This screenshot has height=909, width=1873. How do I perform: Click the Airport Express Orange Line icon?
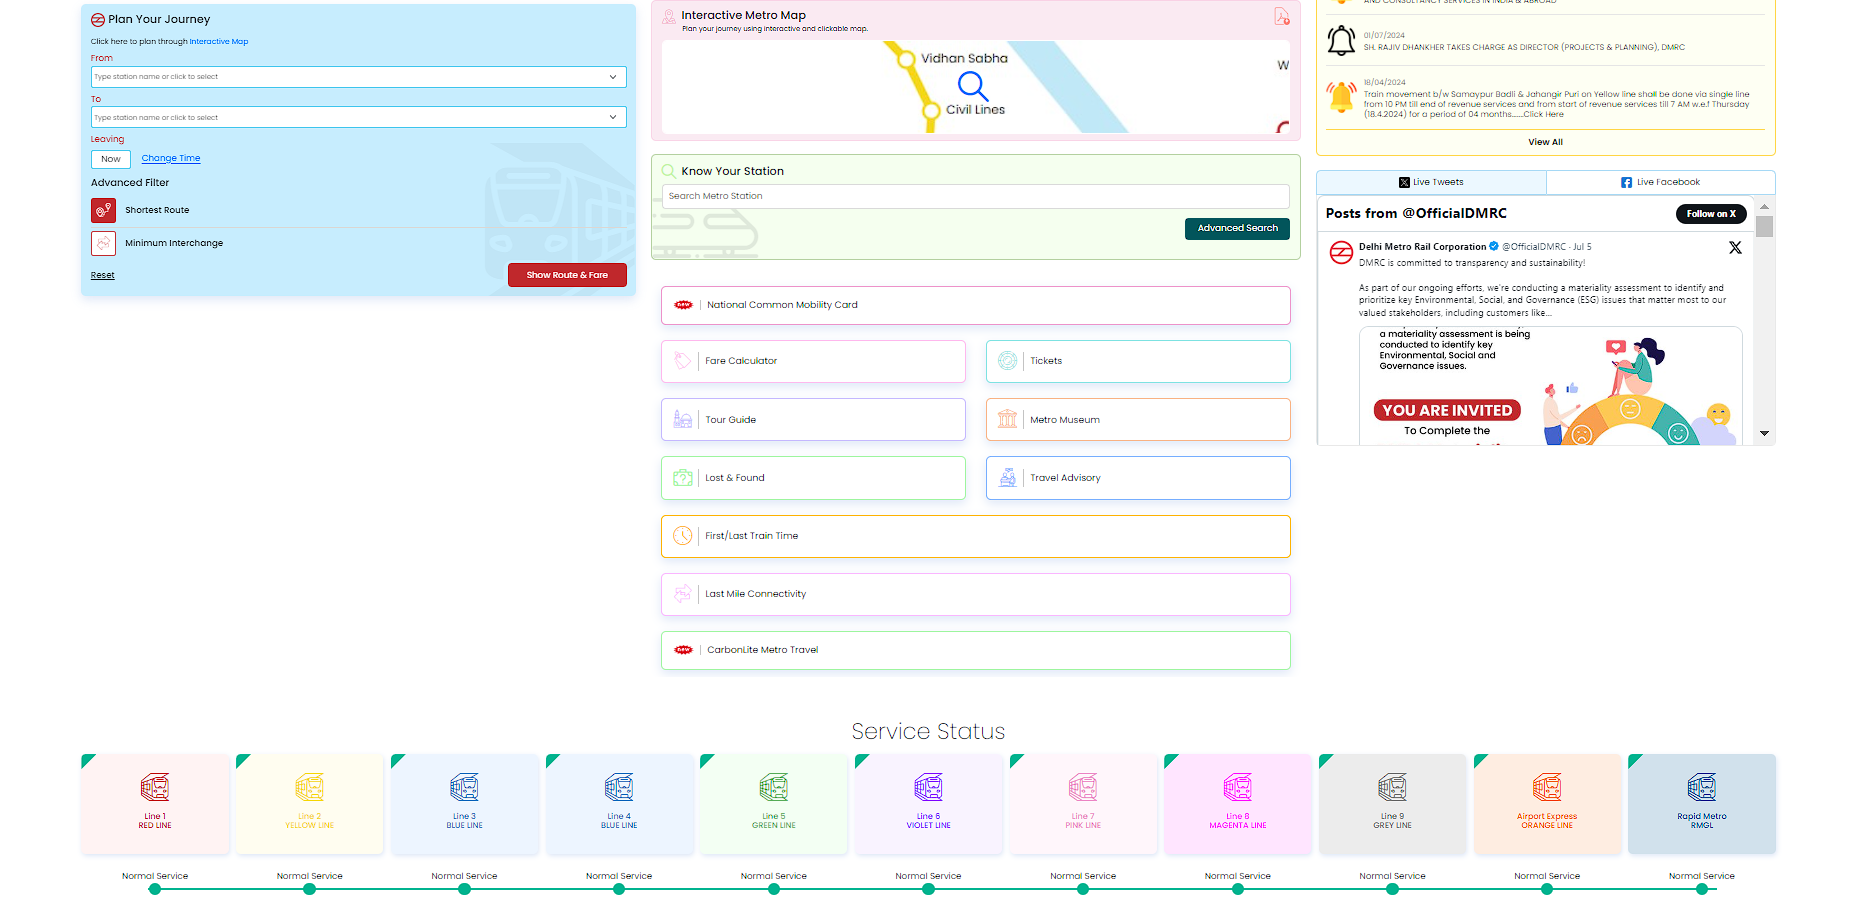(1547, 788)
